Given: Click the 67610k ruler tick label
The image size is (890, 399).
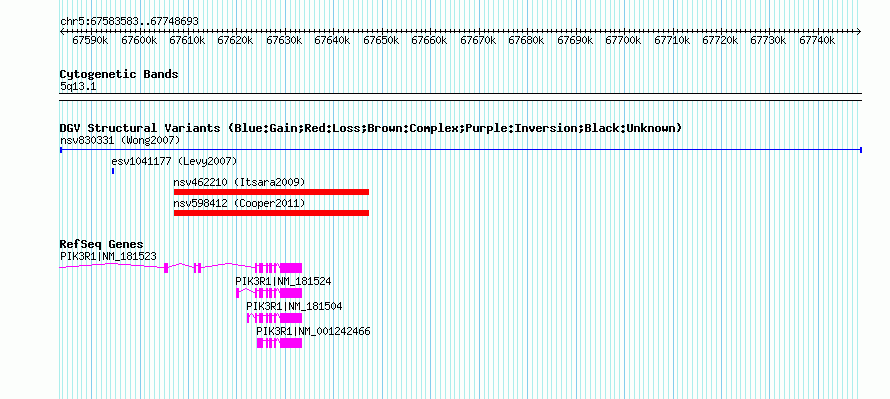Looking at the screenshot, I should pos(187,40).
